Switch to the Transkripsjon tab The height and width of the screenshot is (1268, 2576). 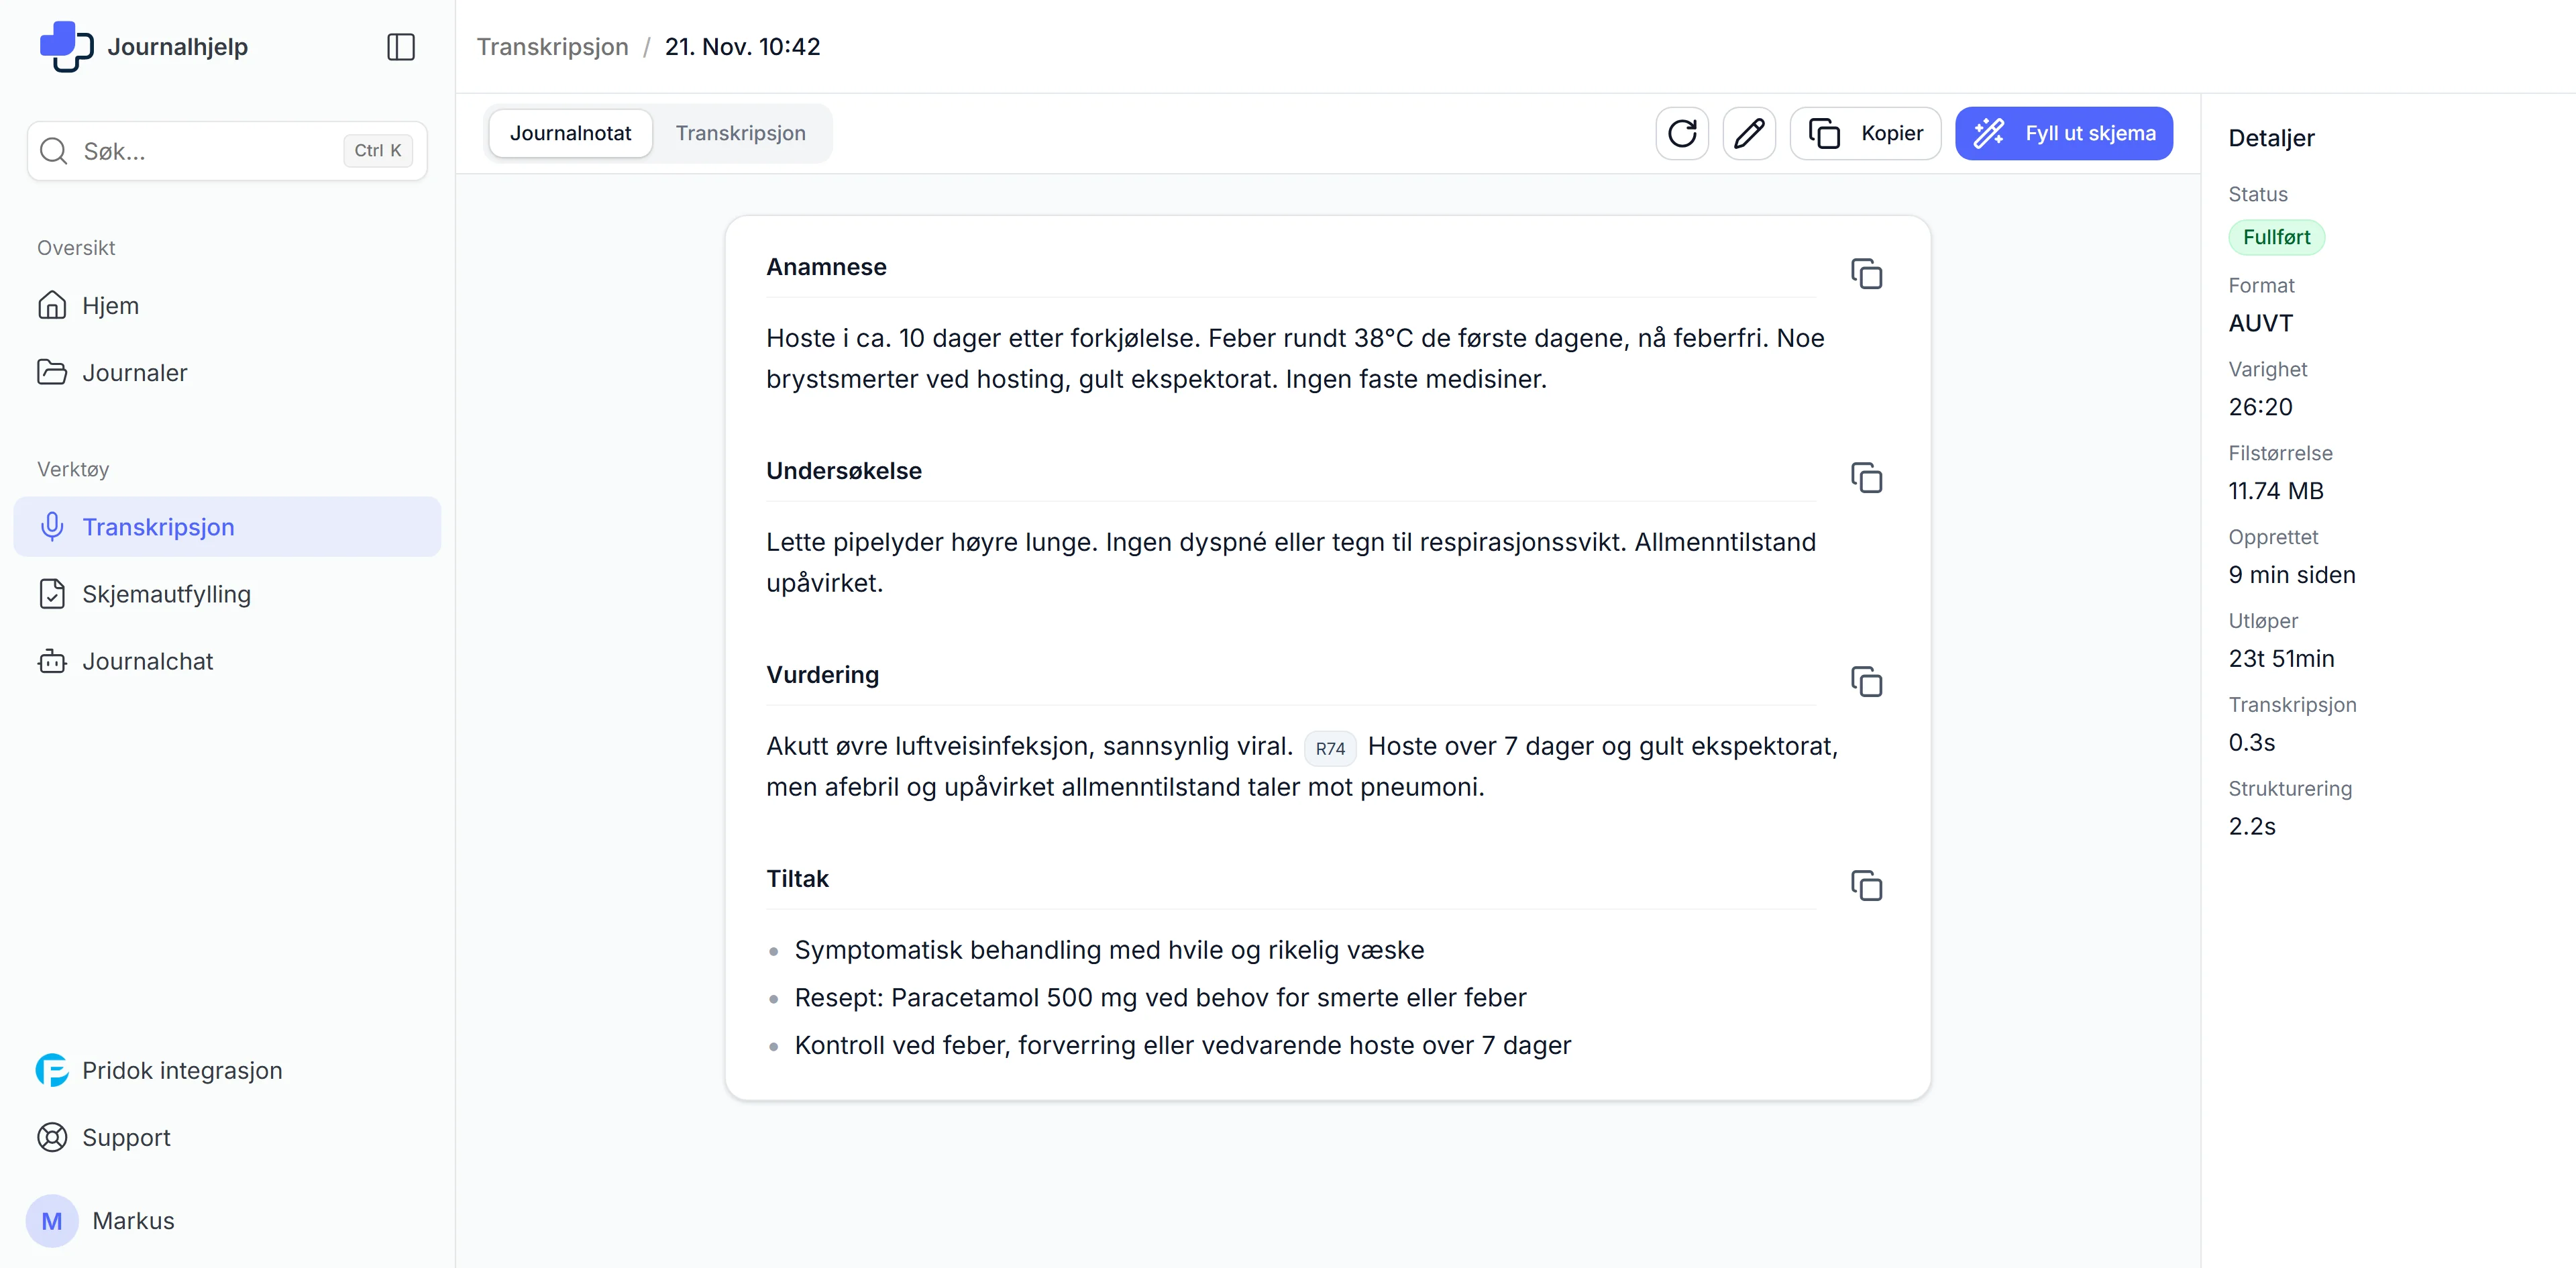(740, 133)
